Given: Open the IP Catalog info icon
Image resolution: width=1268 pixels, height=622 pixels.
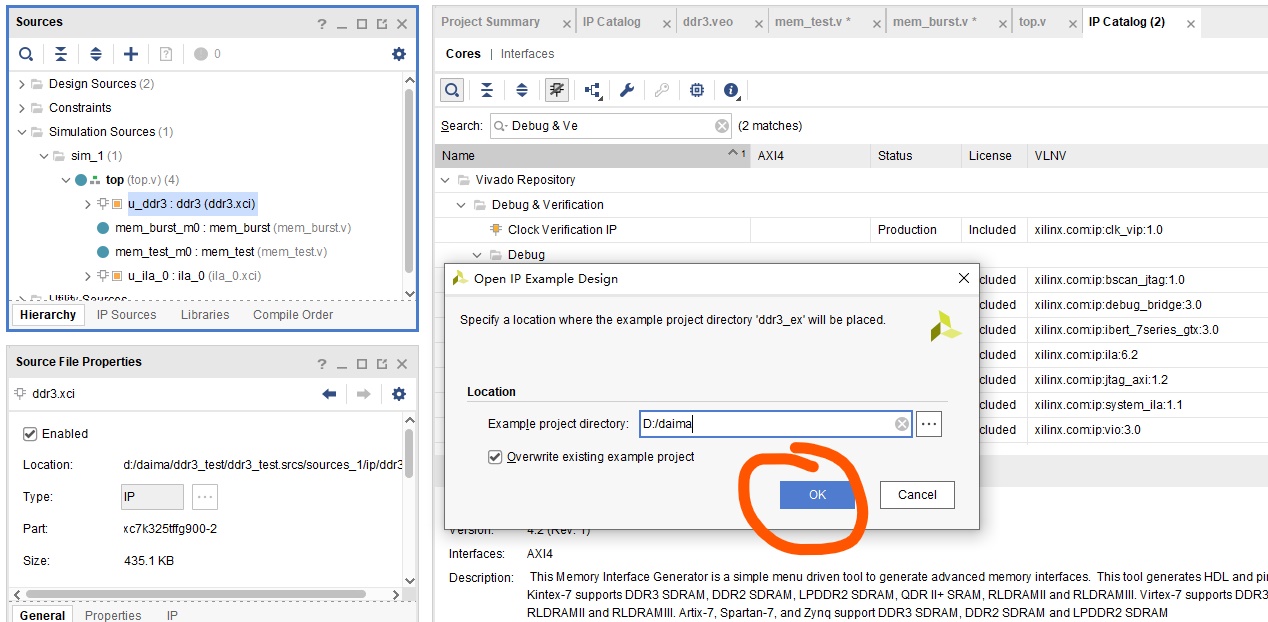Looking at the screenshot, I should click(731, 90).
